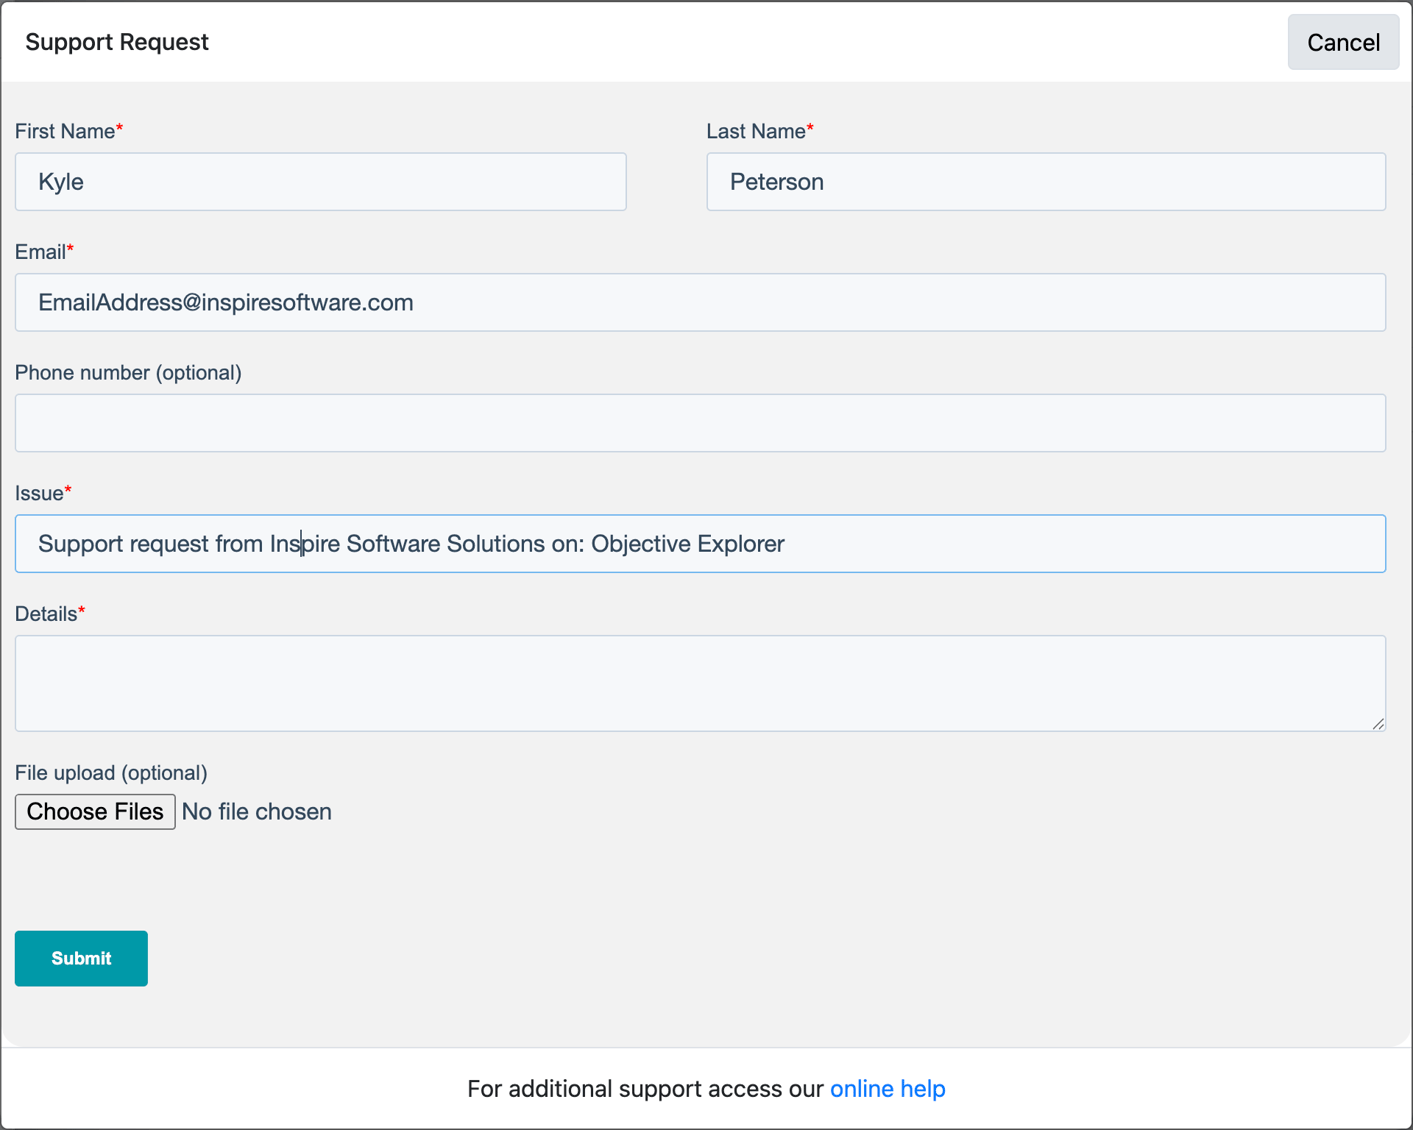Click inside the Details text area
The height and width of the screenshot is (1130, 1413).
coord(700,683)
